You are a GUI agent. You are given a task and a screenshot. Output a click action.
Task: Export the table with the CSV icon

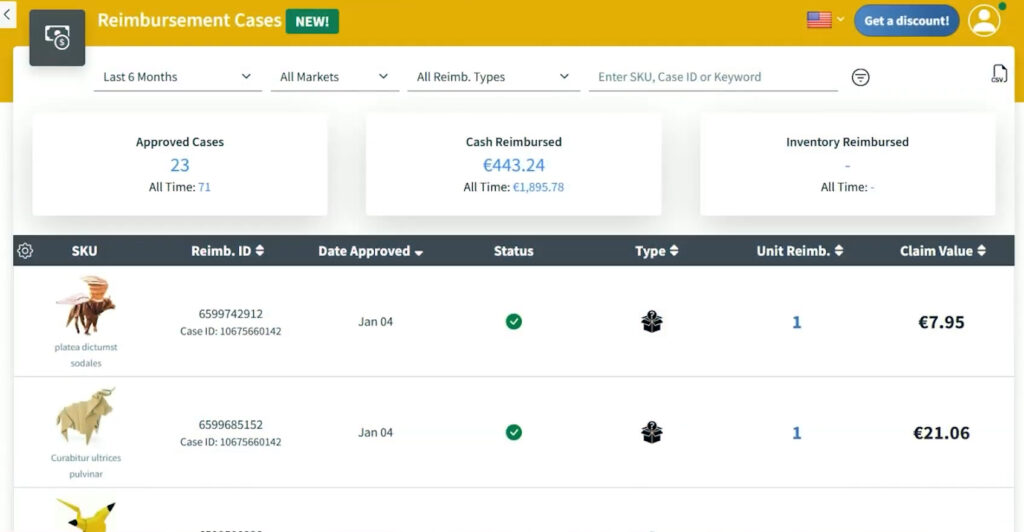point(999,74)
